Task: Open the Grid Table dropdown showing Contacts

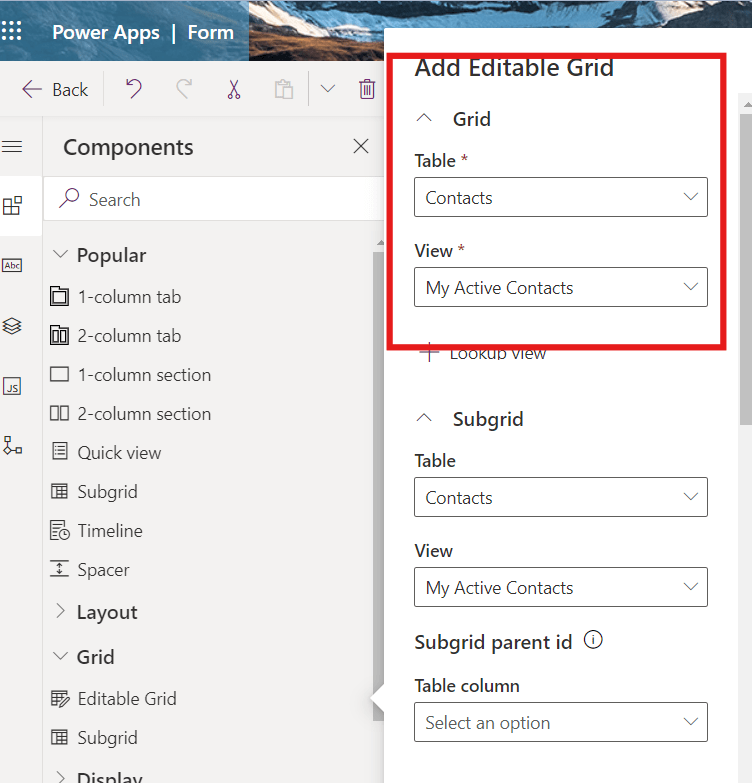Action: coord(560,197)
